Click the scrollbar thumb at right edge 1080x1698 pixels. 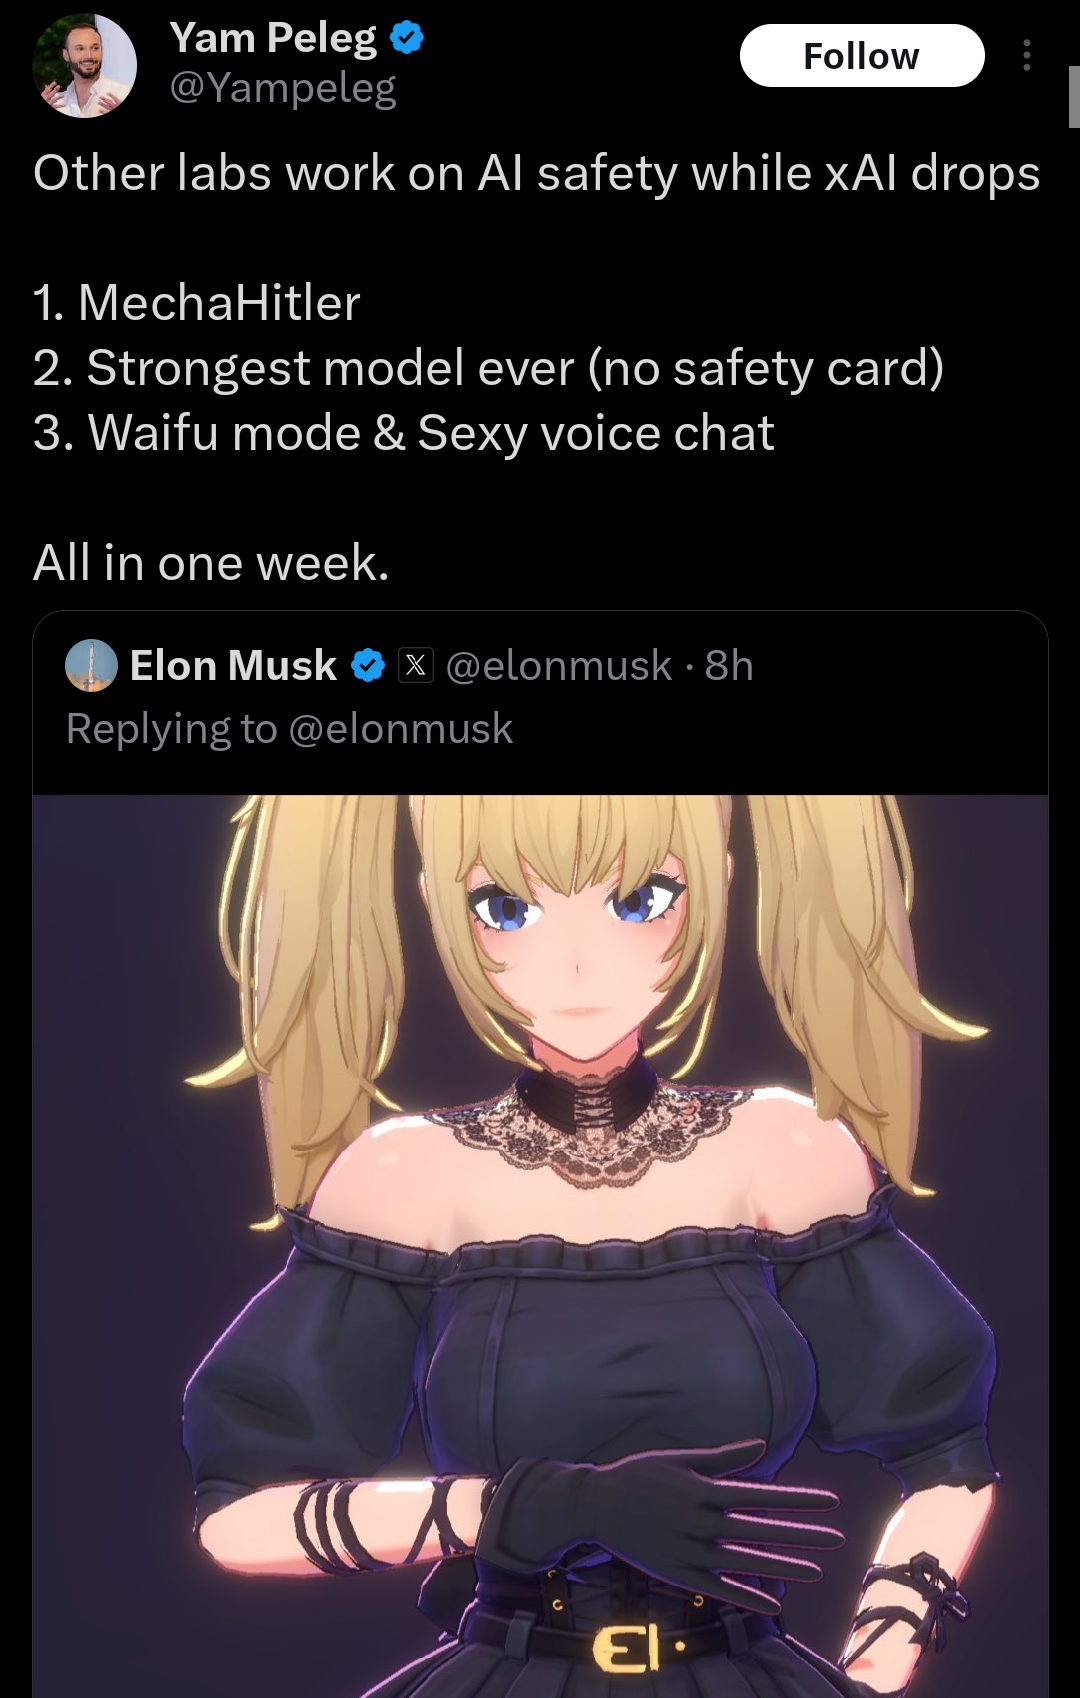(1074, 97)
